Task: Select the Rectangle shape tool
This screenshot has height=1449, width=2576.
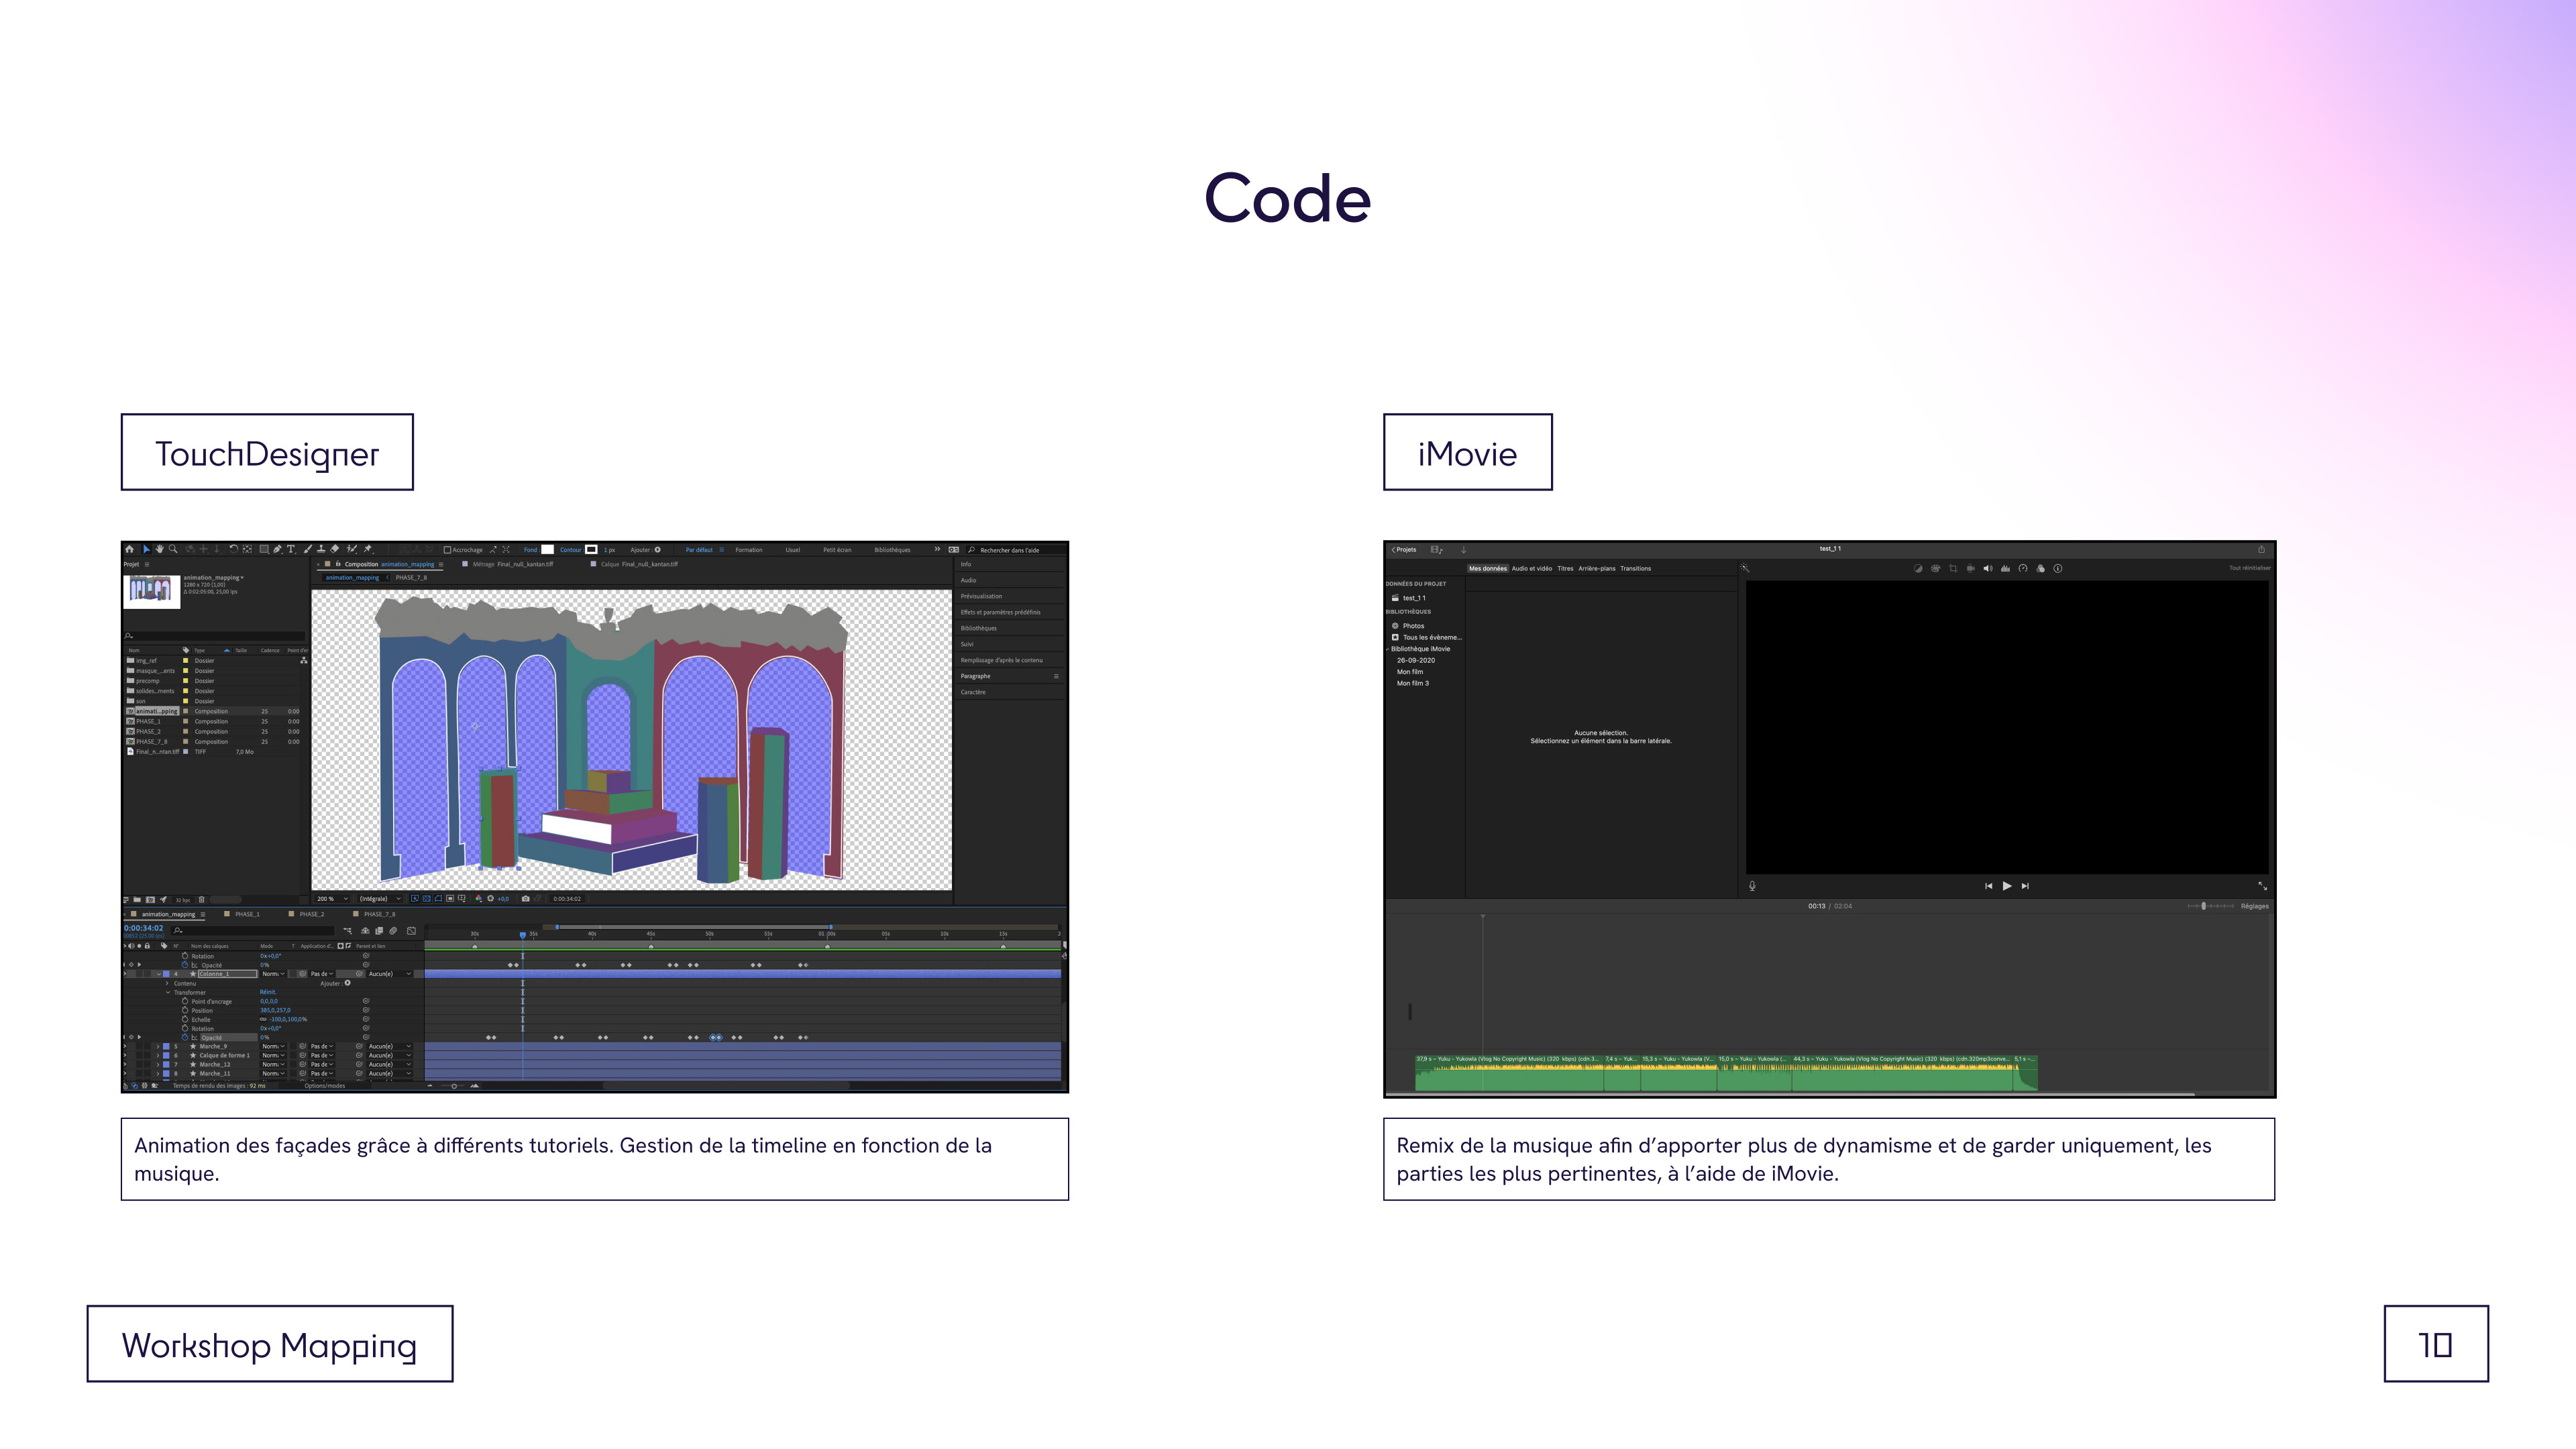Action: point(264,549)
